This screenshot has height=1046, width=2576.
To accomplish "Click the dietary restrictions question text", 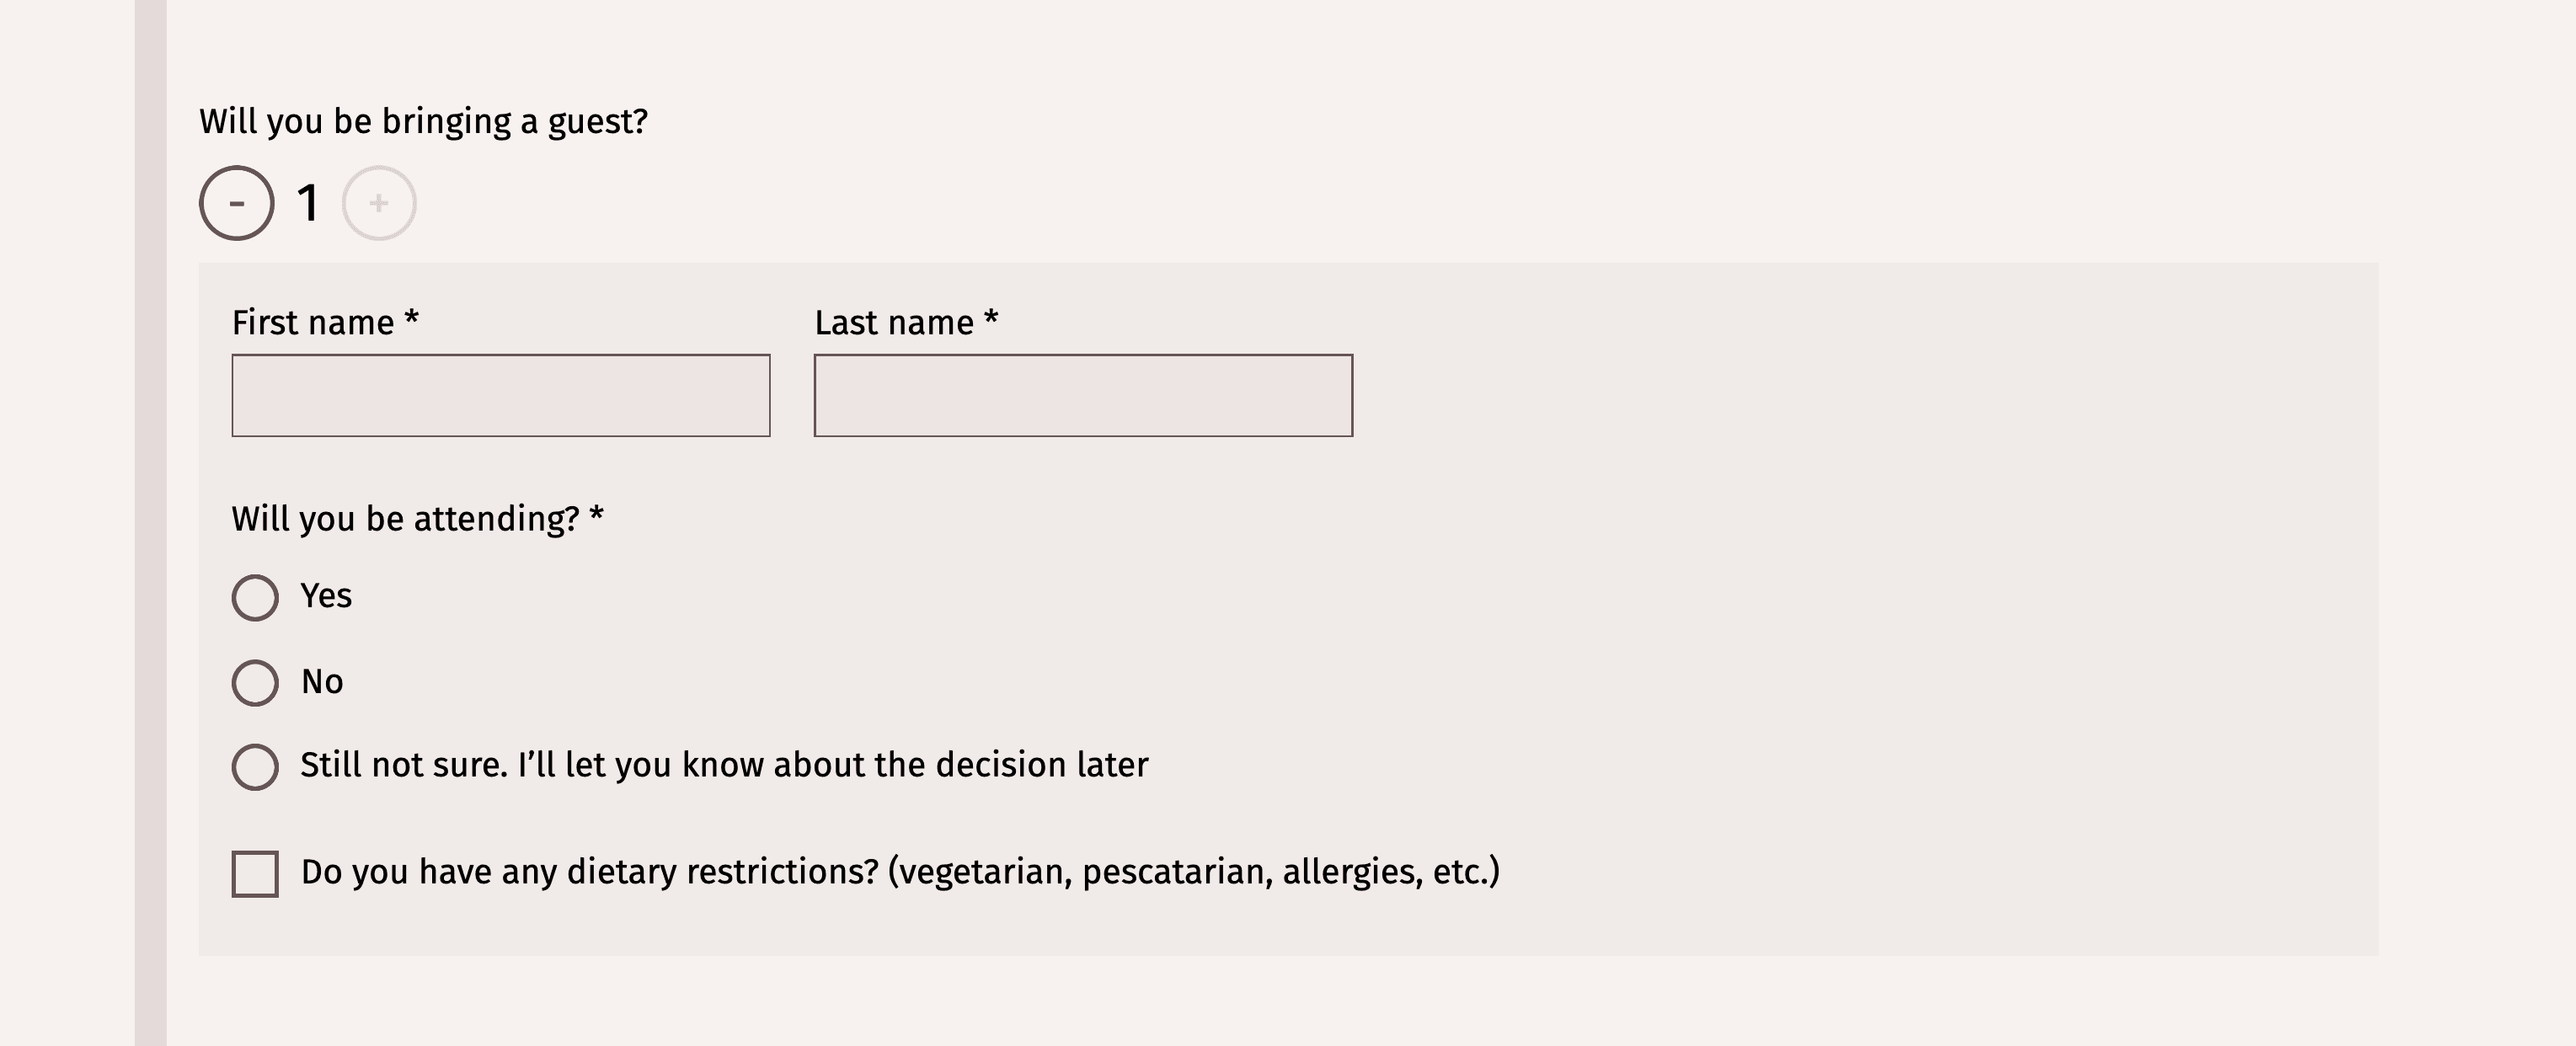I will pos(900,872).
